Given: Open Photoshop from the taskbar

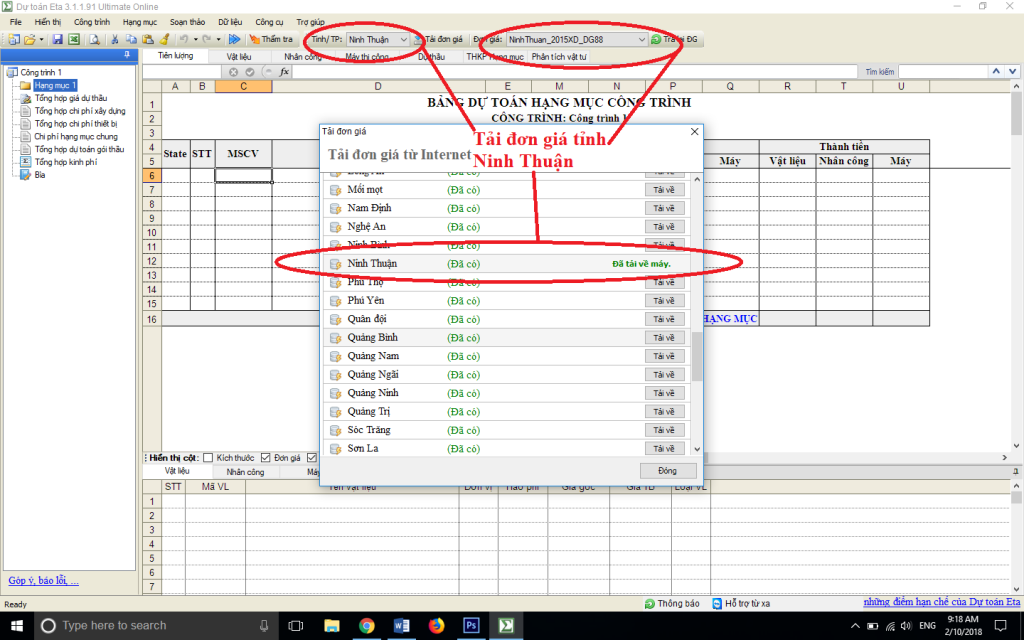Looking at the screenshot, I should coord(471,625).
